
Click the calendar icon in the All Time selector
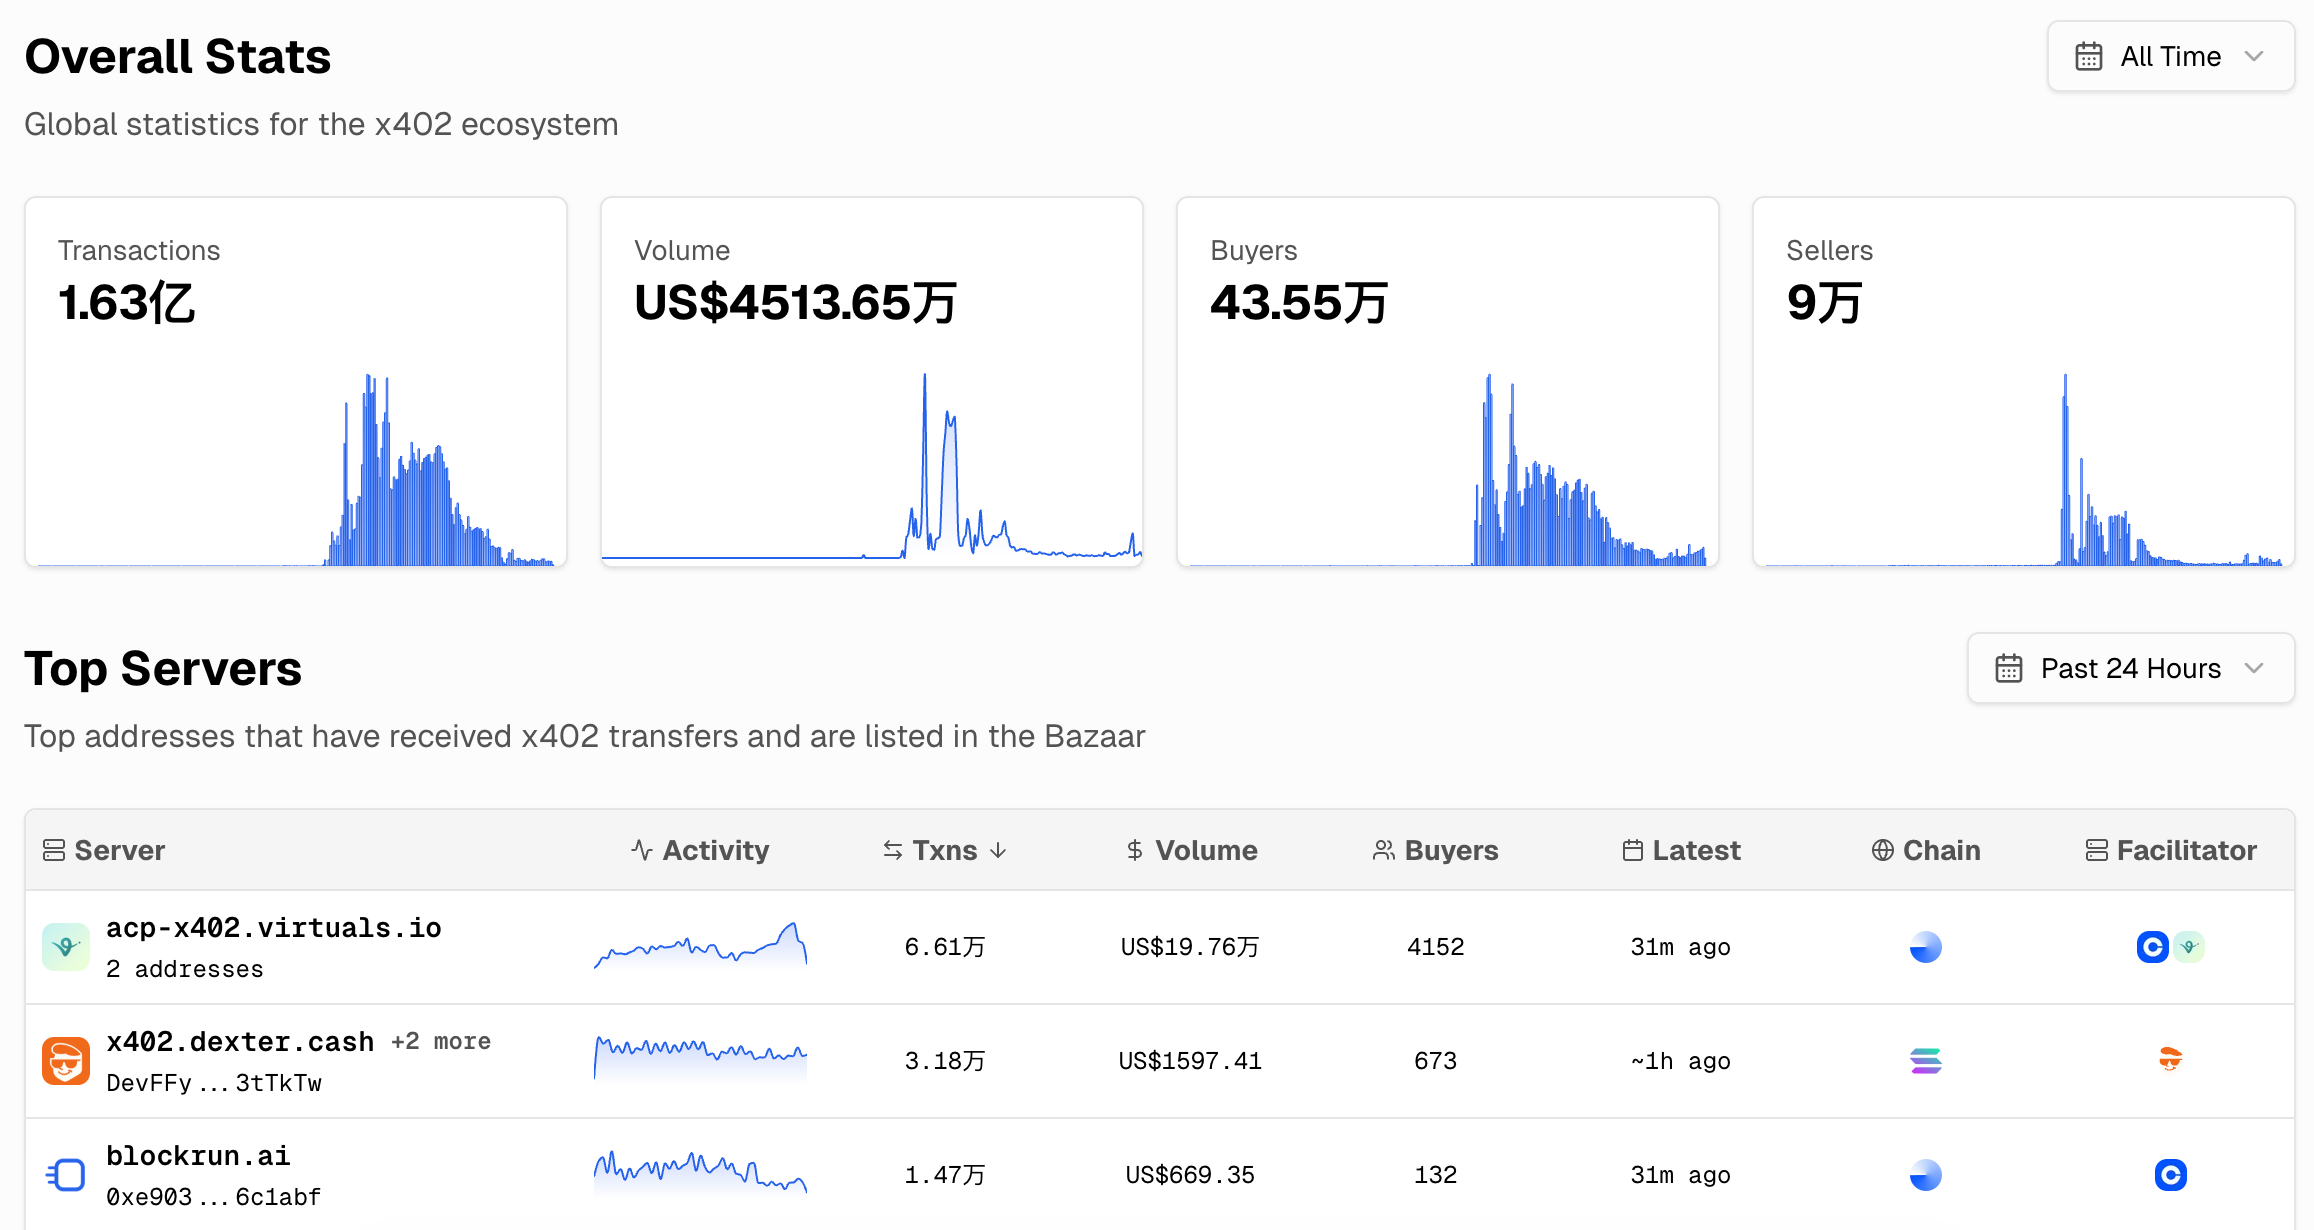(x=2089, y=56)
